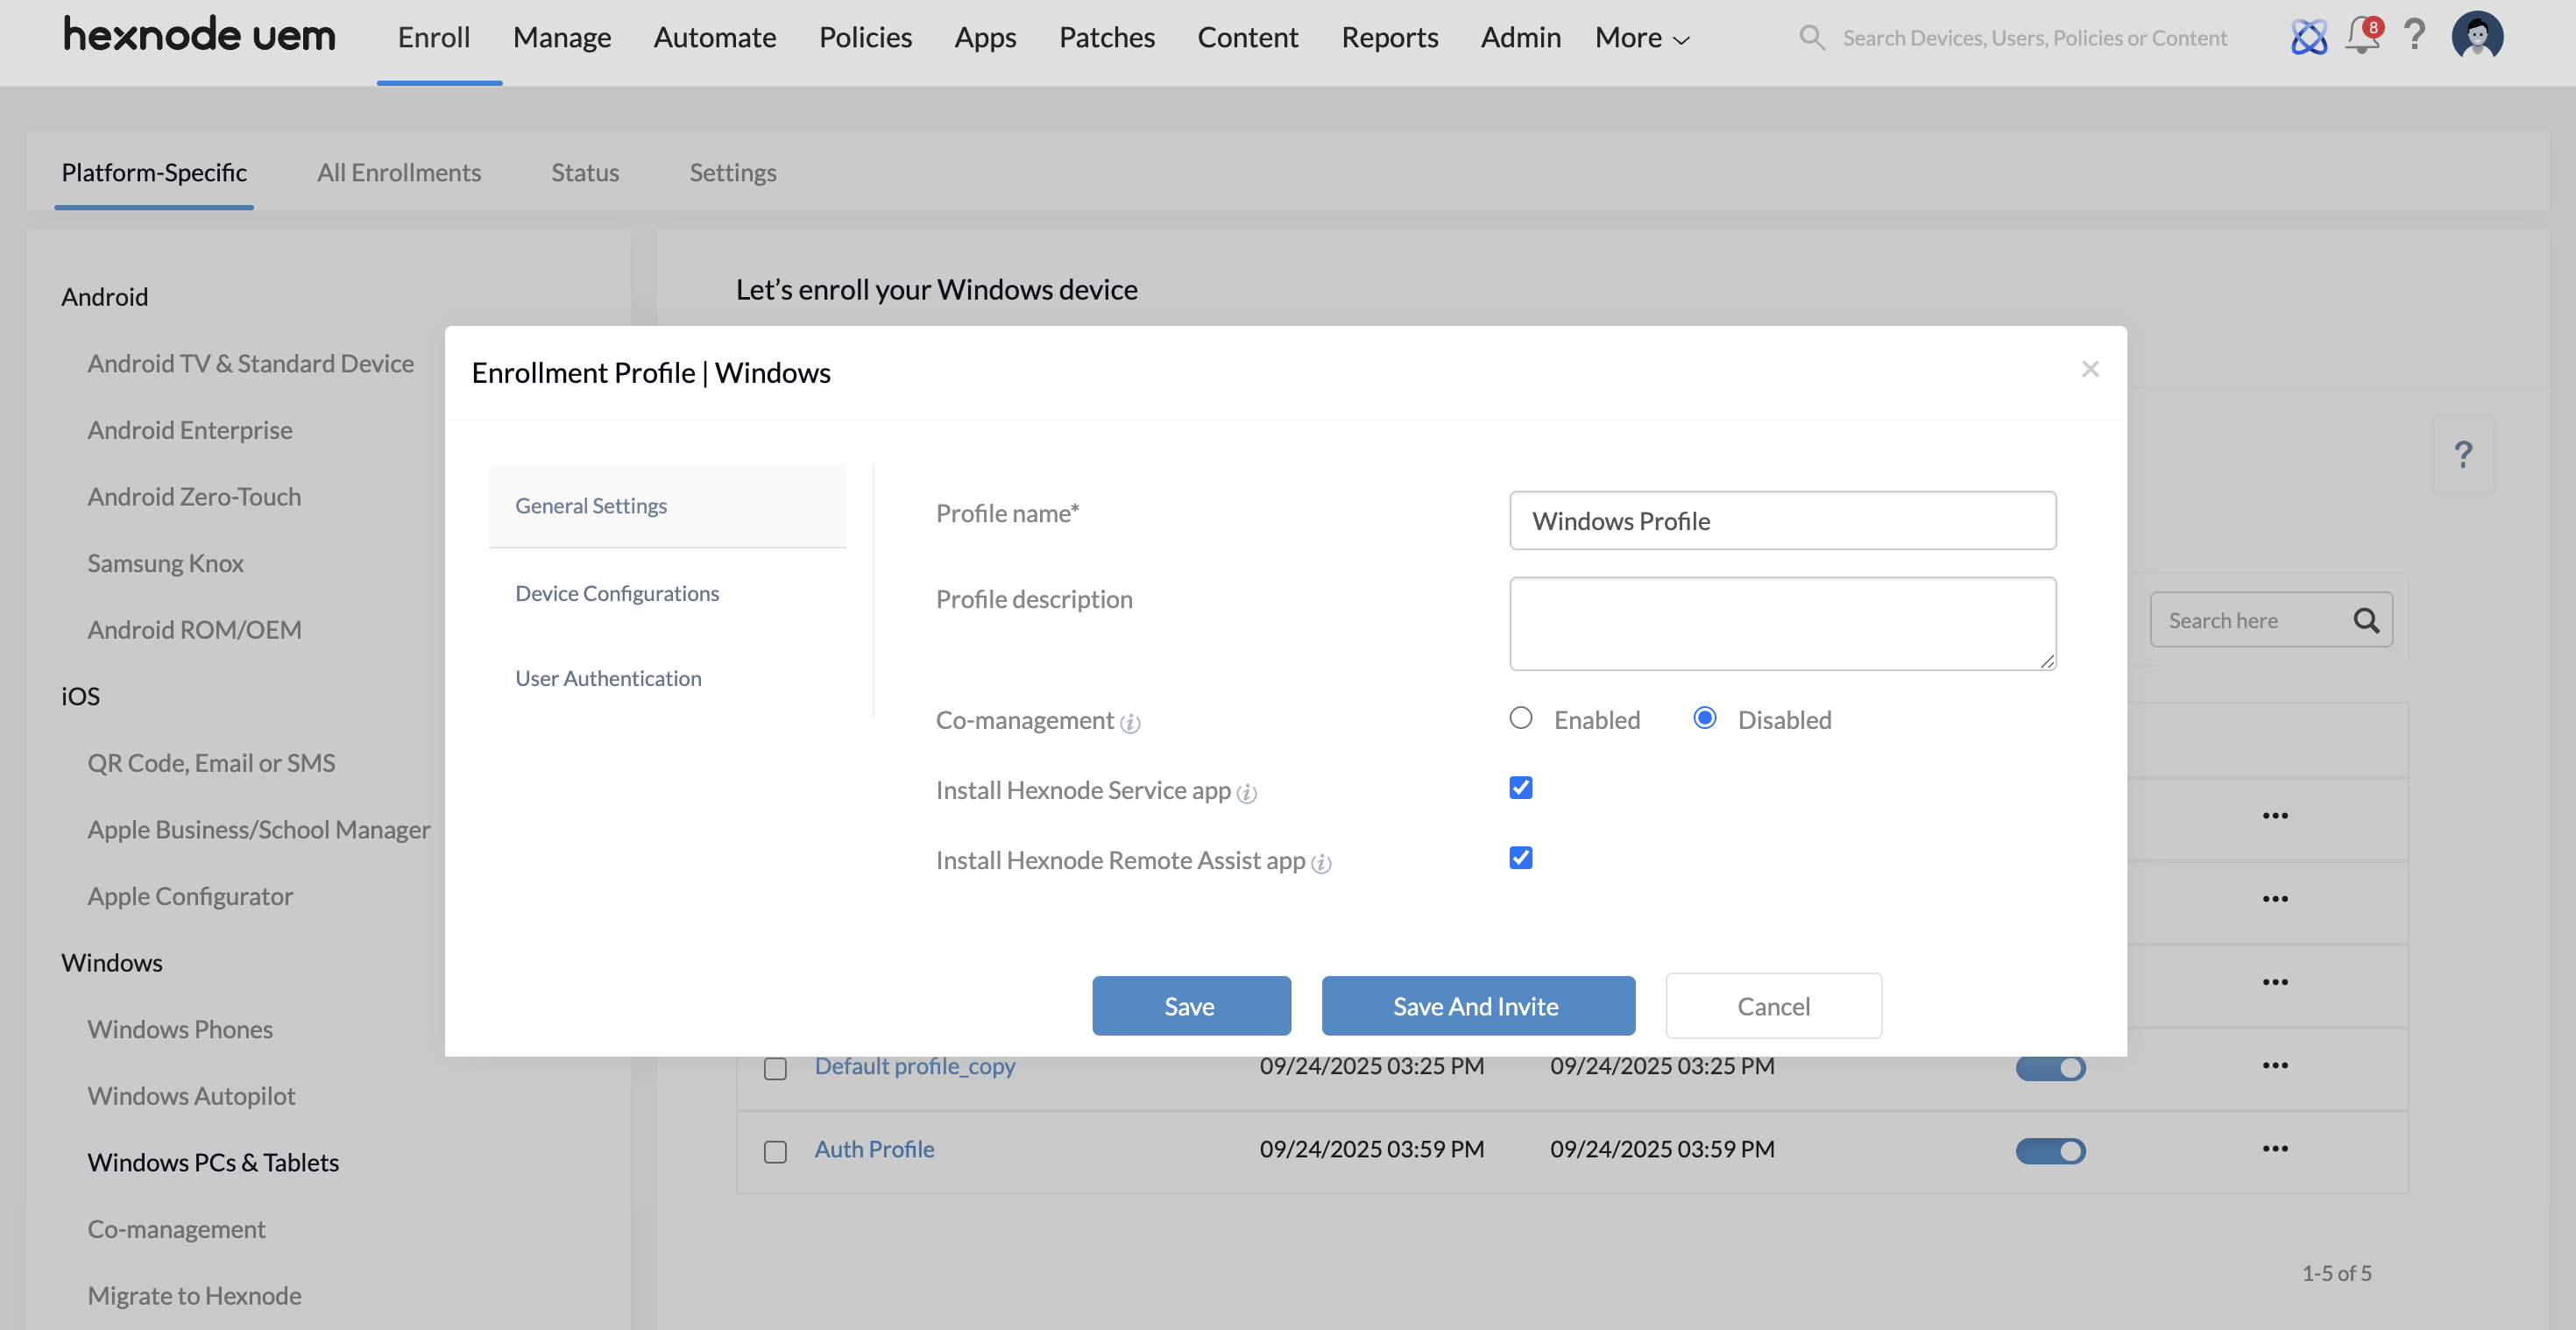Open the three-dots menu for Default profile_copy row
Screen dimensions: 2576x1330
coord(2275,1065)
